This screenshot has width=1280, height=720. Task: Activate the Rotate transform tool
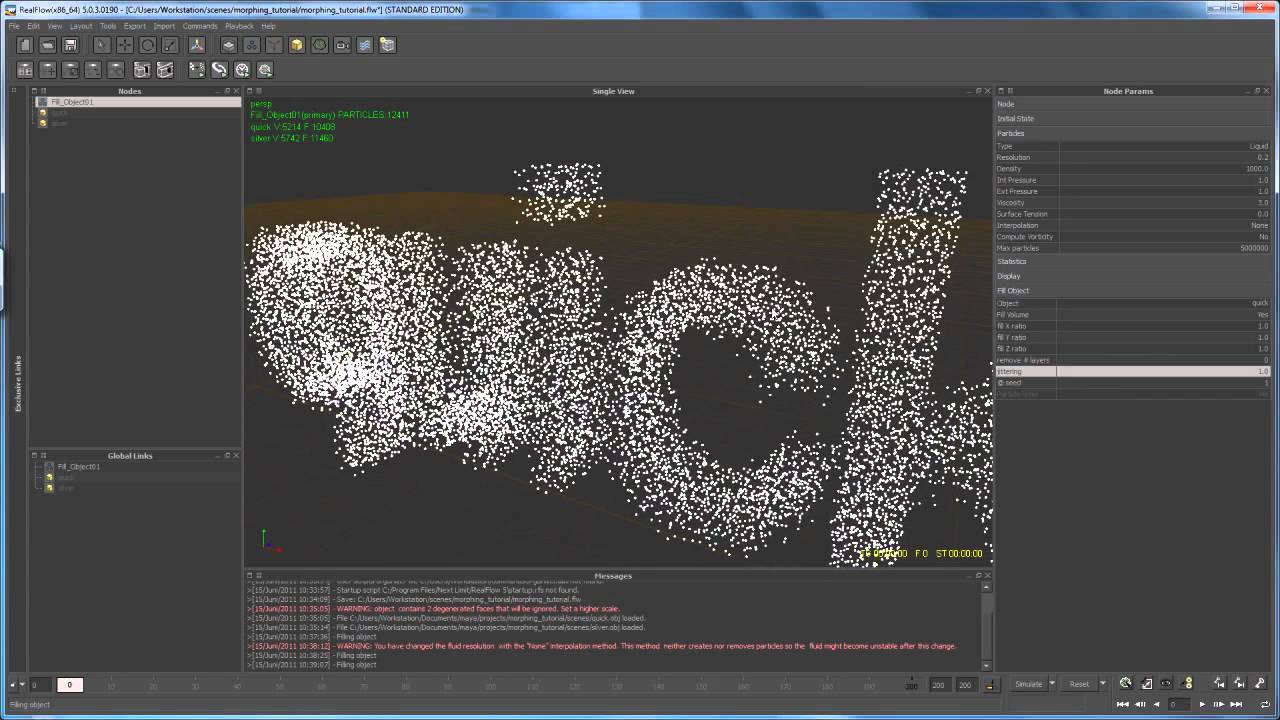coord(147,45)
